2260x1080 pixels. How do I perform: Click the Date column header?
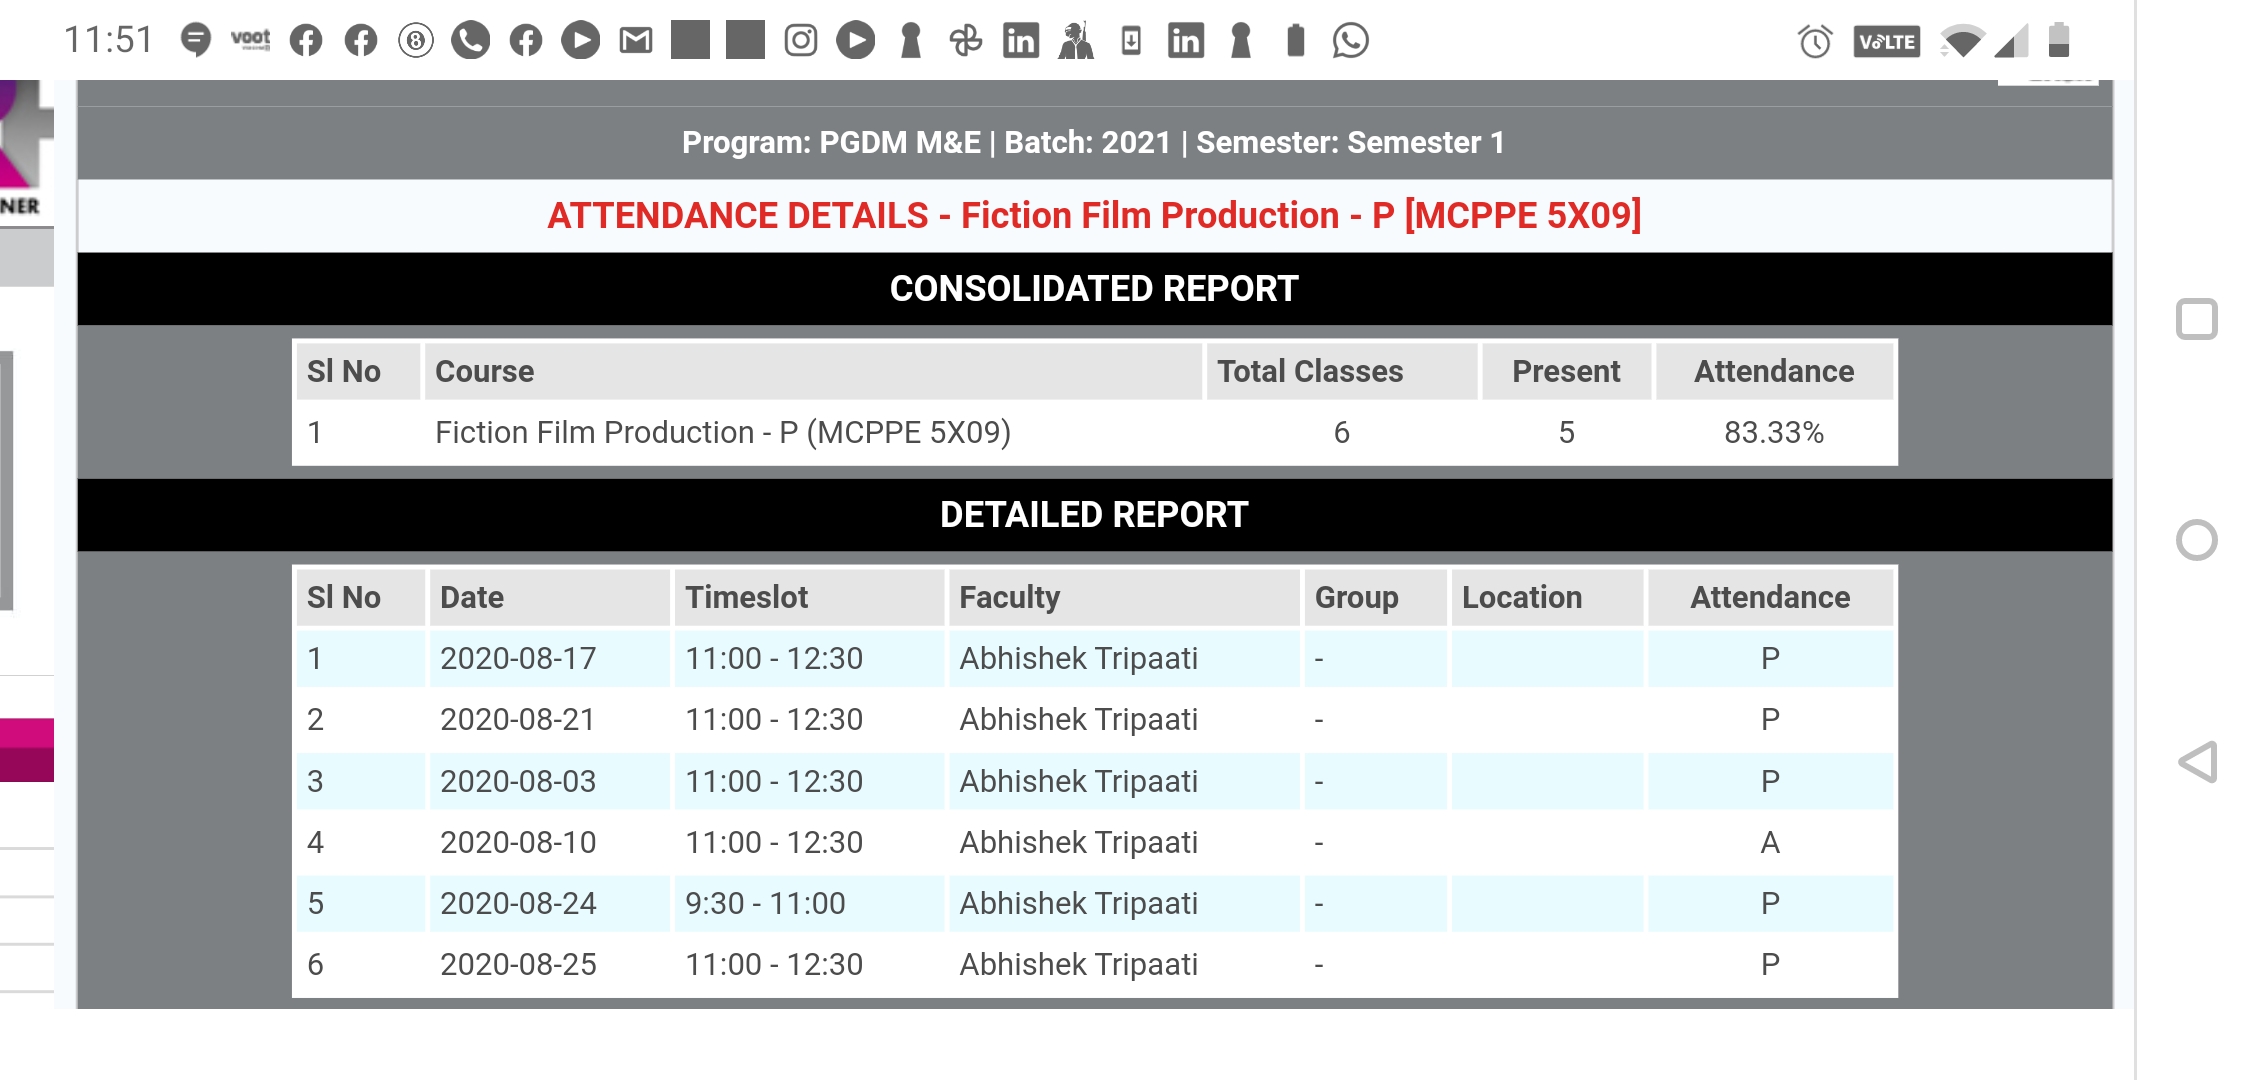pyautogui.click(x=470, y=596)
